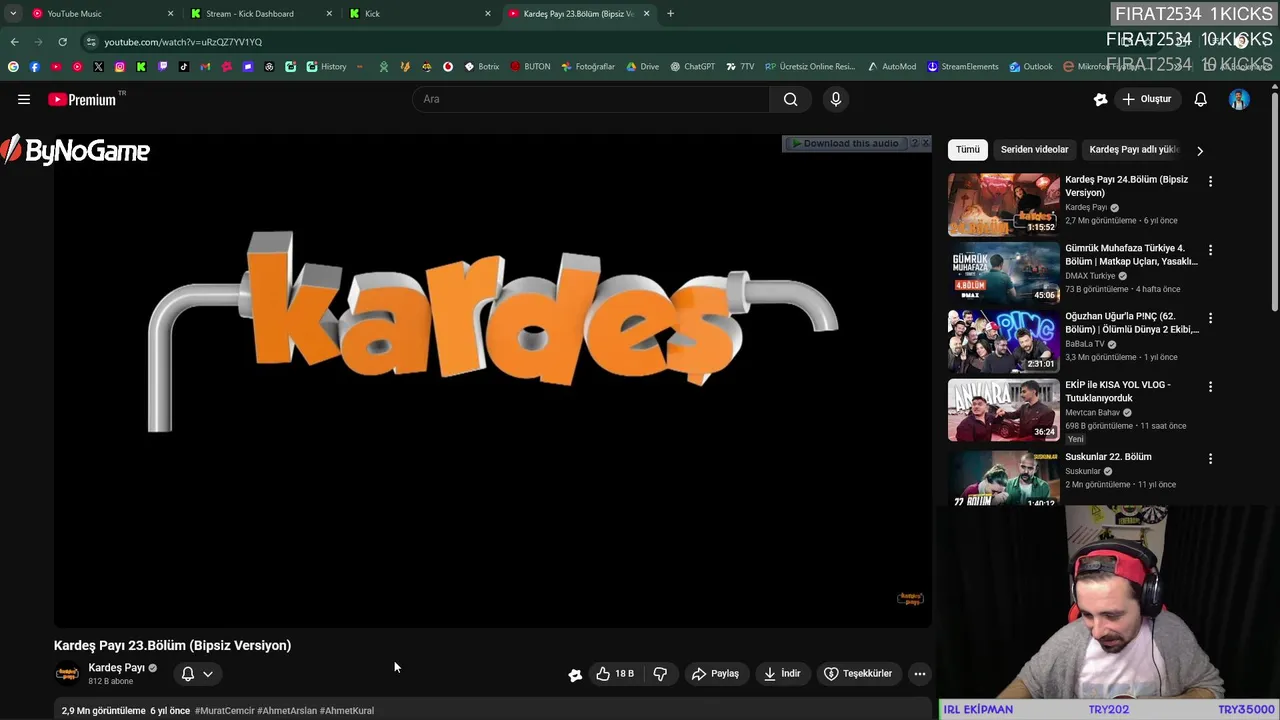The height and width of the screenshot is (720, 1280).
Task: Focus the Ara search field
Action: pyautogui.click(x=590, y=99)
